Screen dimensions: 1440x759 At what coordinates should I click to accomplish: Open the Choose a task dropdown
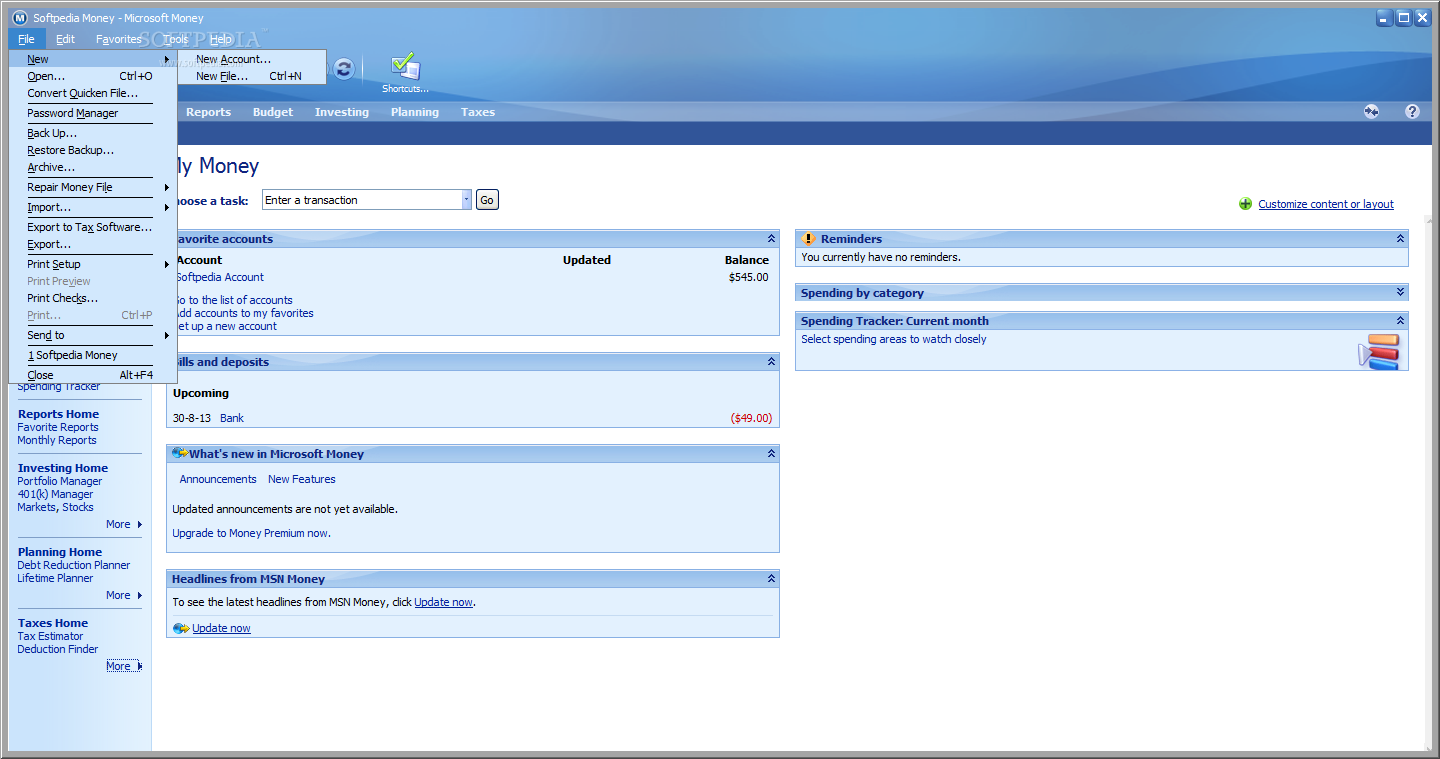pyautogui.click(x=466, y=200)
